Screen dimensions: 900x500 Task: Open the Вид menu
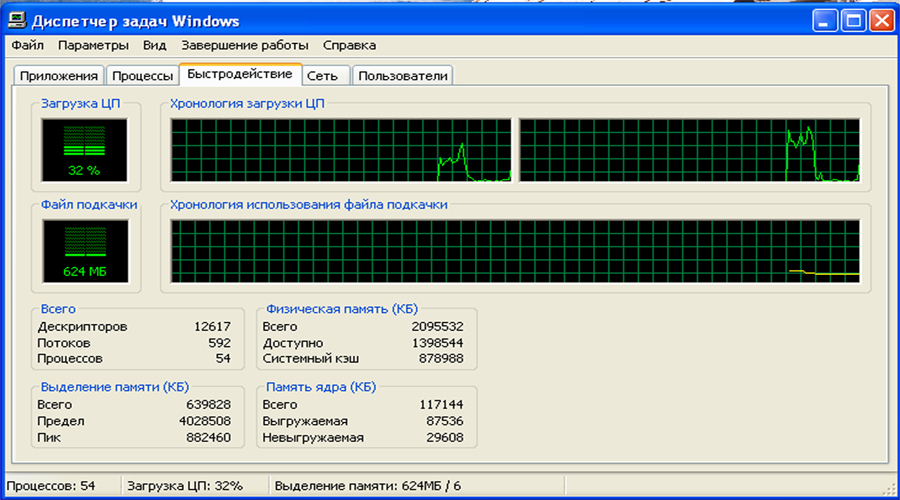[x=154, y=45]
